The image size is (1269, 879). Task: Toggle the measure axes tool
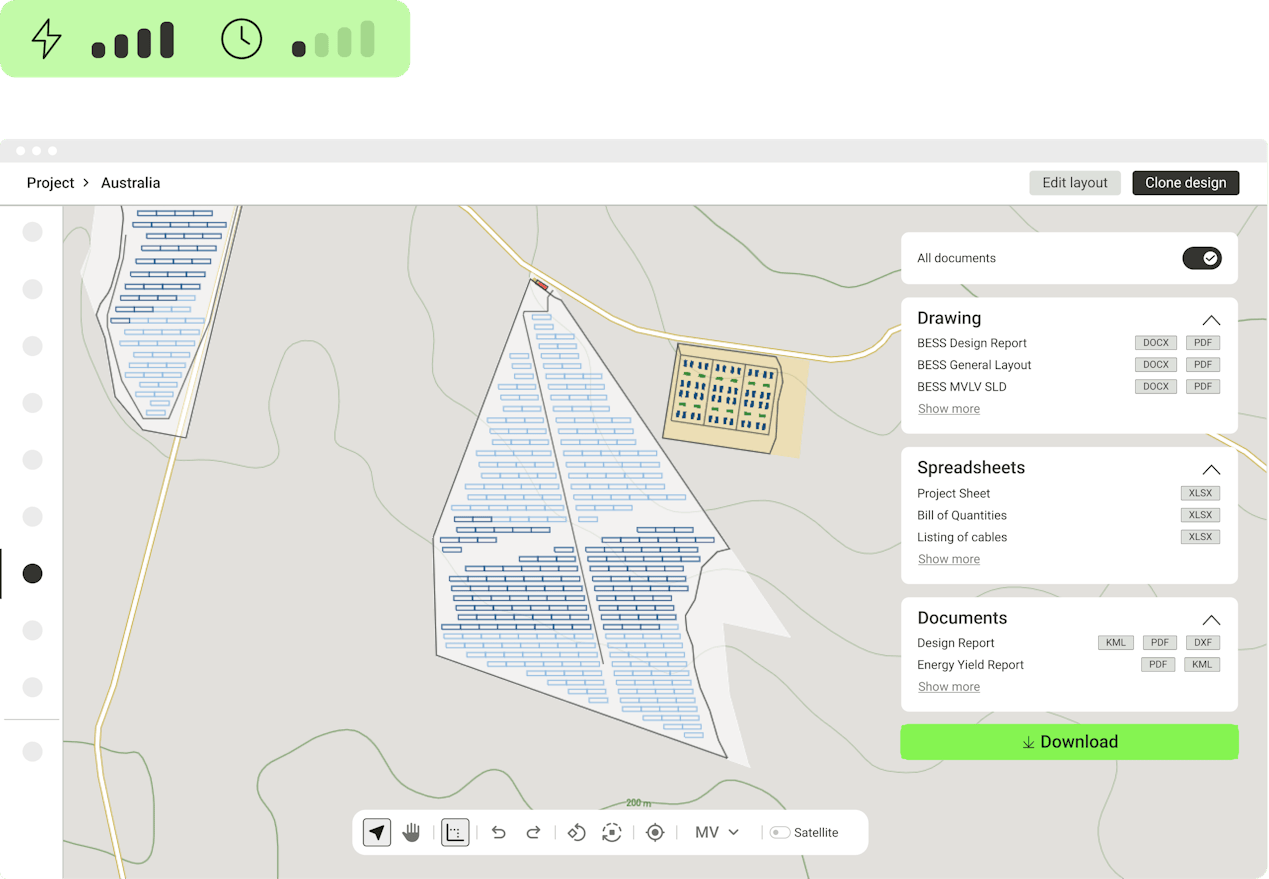(455, 832)
